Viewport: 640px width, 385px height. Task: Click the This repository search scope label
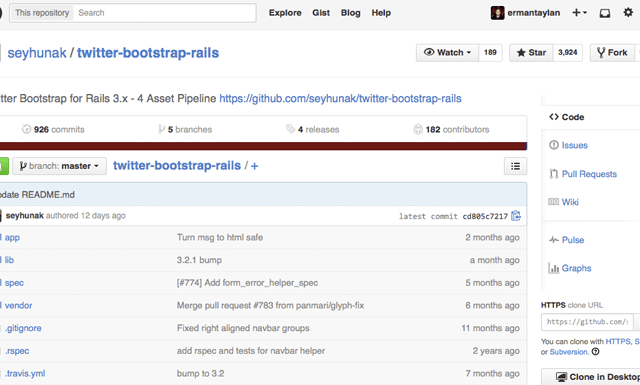pyautogui.click(x=42, y=13)
